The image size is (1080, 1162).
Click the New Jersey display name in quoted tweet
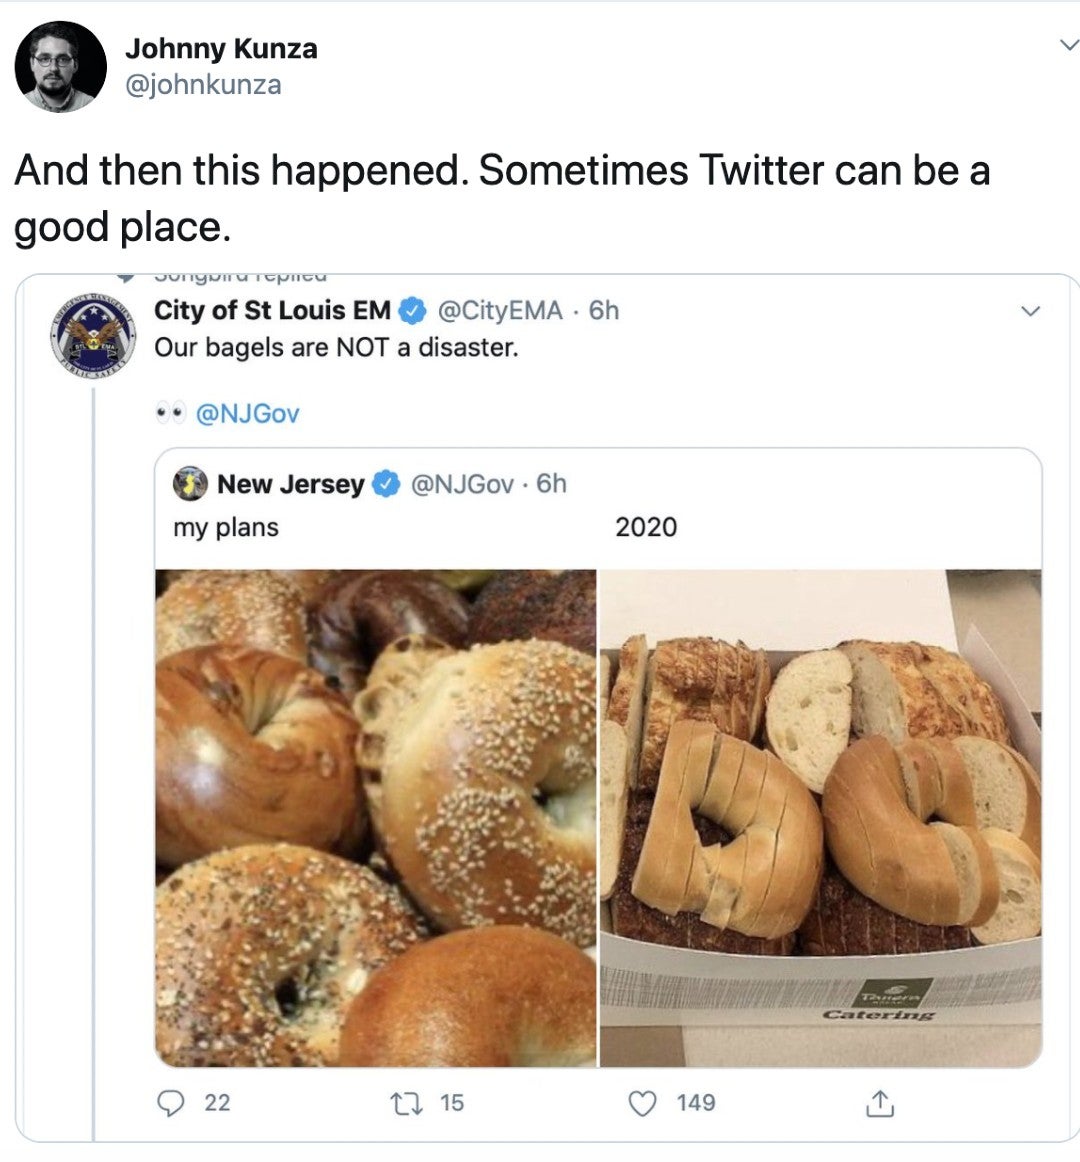291,484
